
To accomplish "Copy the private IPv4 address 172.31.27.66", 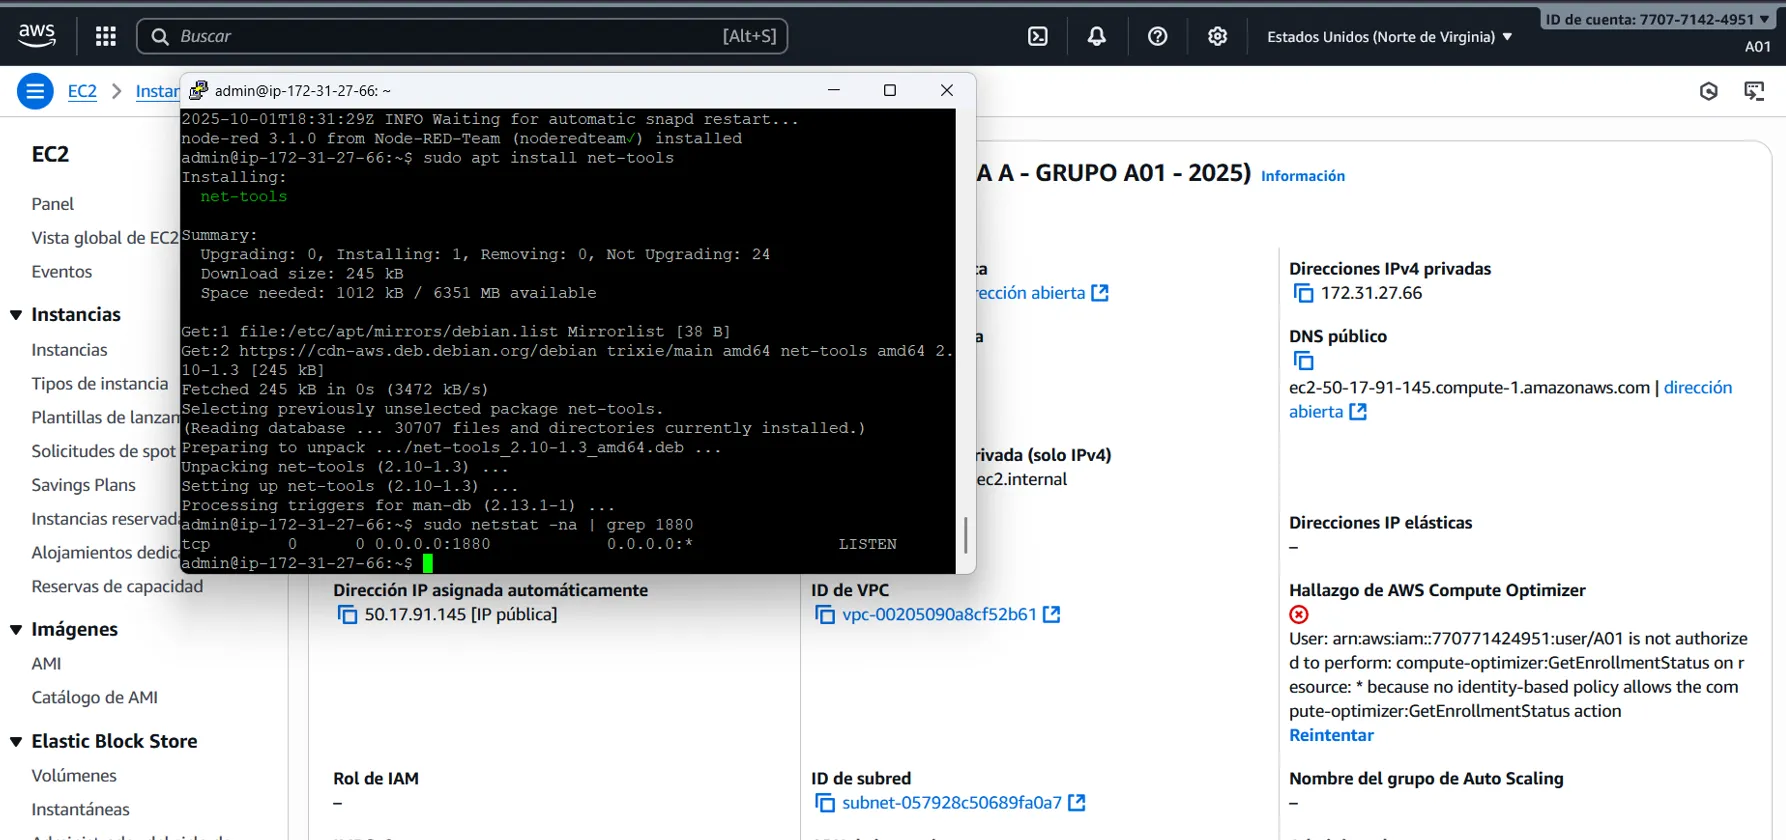I will (x=1303, y=293).
